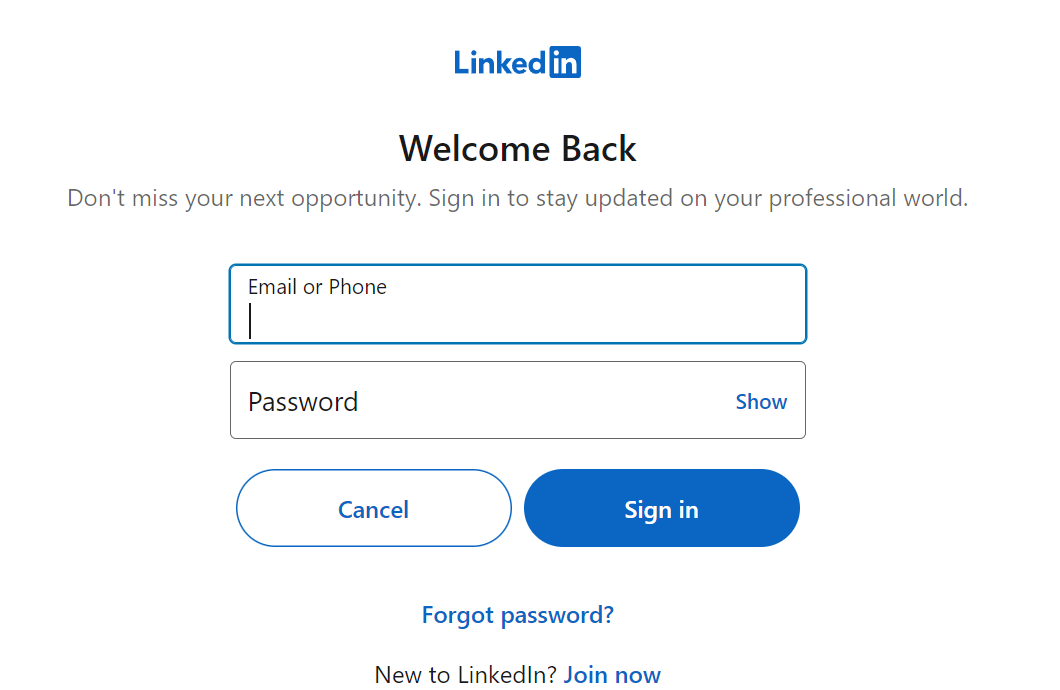
Task: Click the "New to LinkedIn?" text
Action: click(x=466, y=674)
